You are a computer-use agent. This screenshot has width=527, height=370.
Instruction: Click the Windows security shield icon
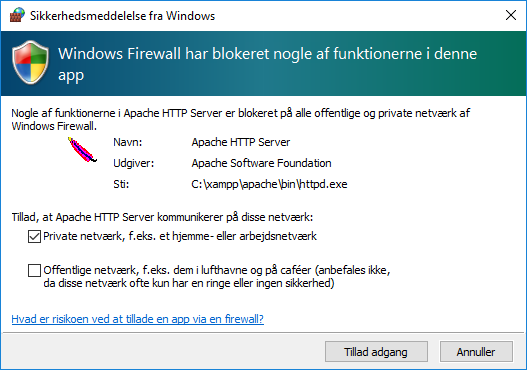[31, 63]
